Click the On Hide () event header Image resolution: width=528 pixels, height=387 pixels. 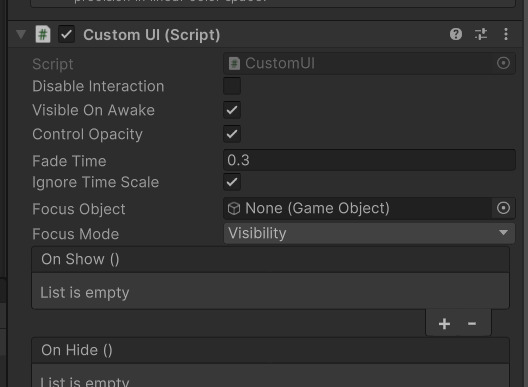(270, 350)
